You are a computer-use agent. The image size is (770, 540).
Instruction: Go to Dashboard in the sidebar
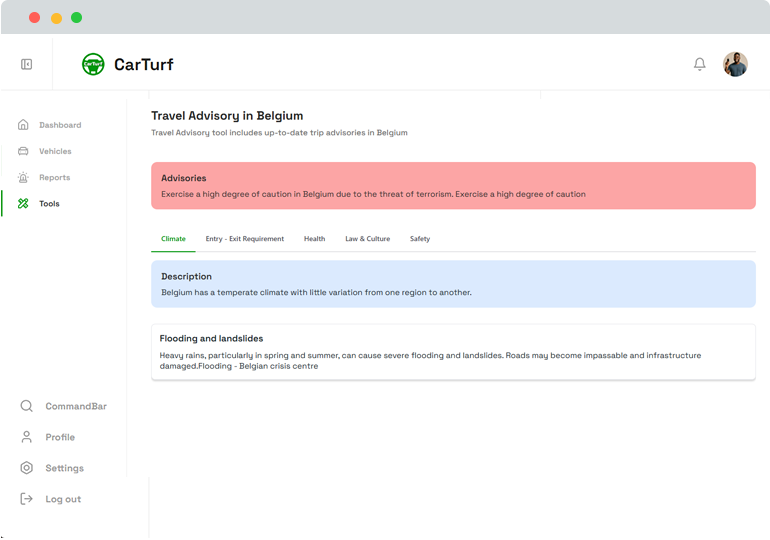coord(59,125)
